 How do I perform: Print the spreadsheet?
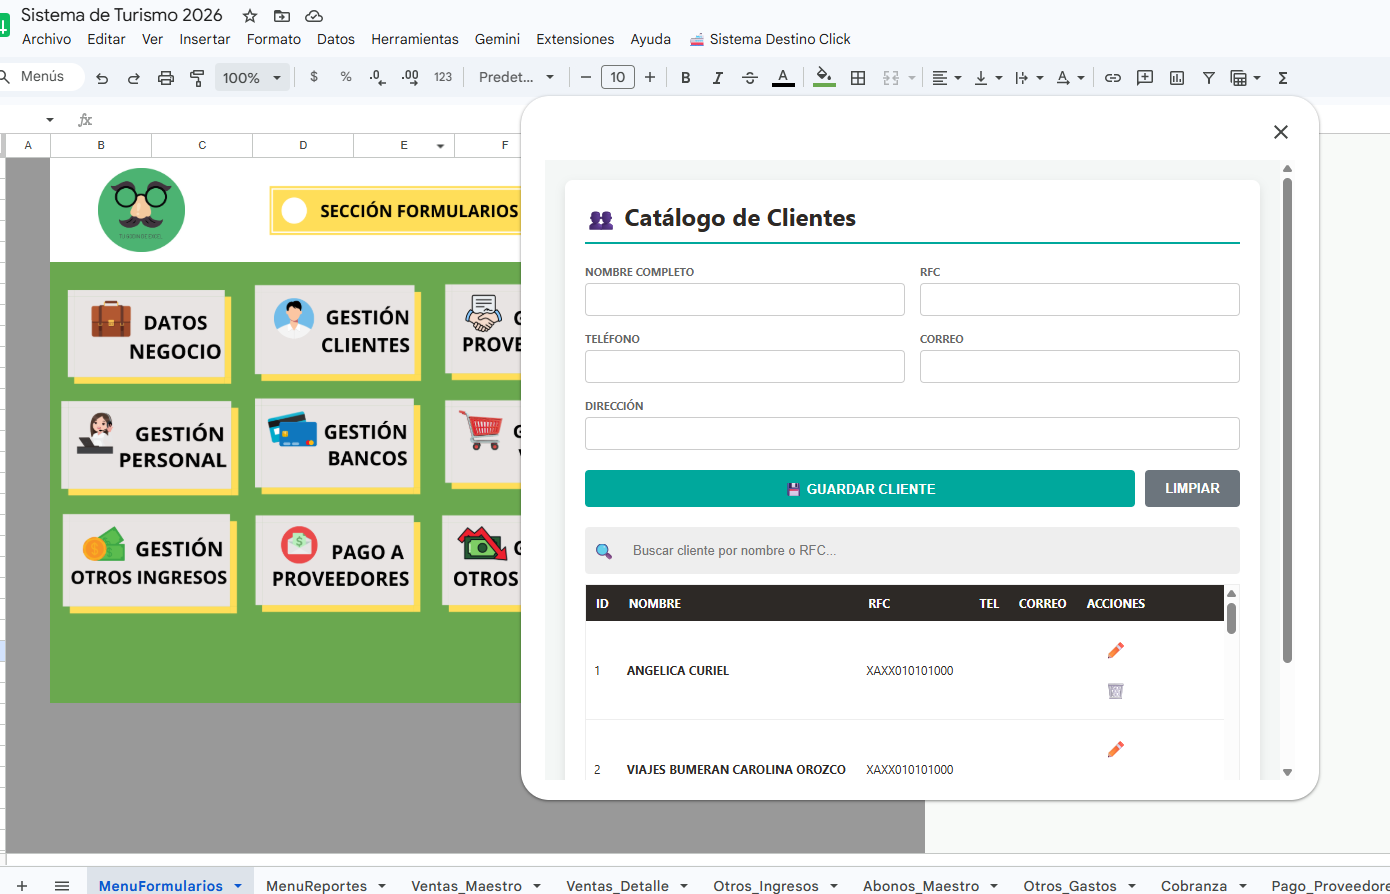coord(166,78)
